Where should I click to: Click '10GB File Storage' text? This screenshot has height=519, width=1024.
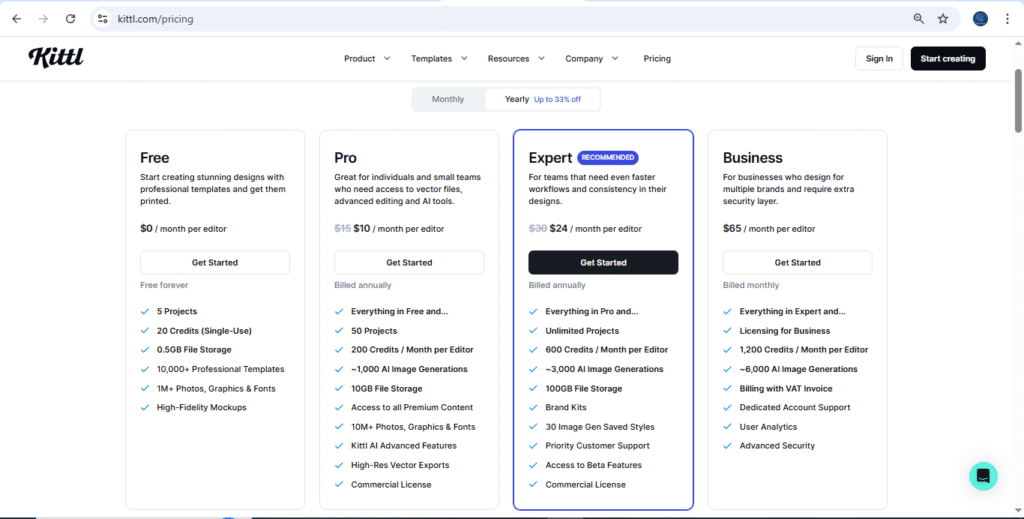click(387, 388)
